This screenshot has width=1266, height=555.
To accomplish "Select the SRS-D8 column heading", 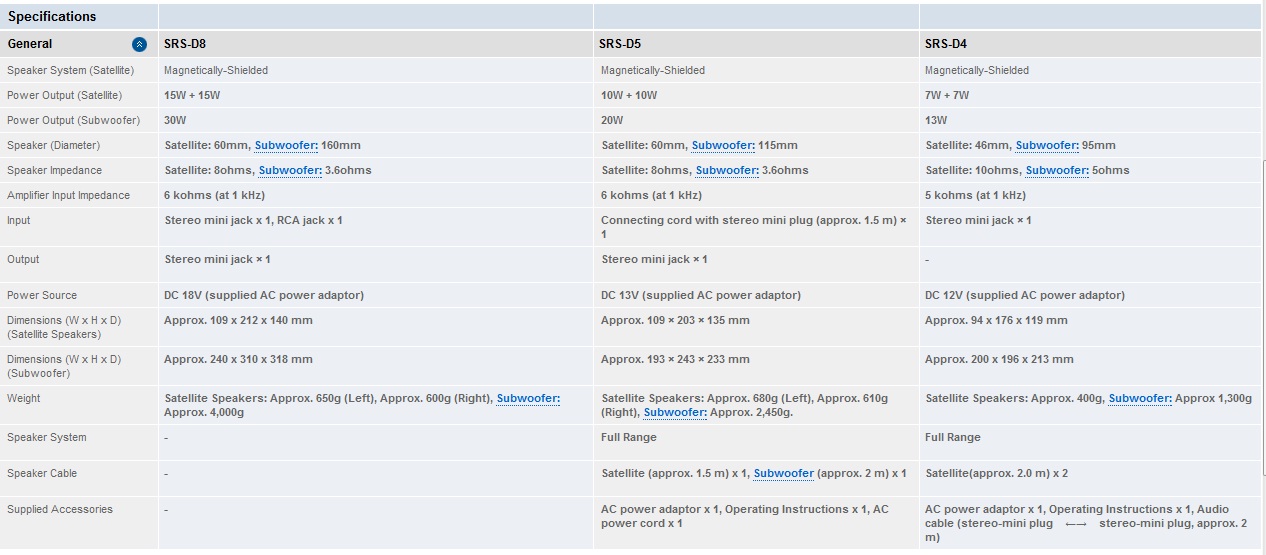I will (185, 44).
